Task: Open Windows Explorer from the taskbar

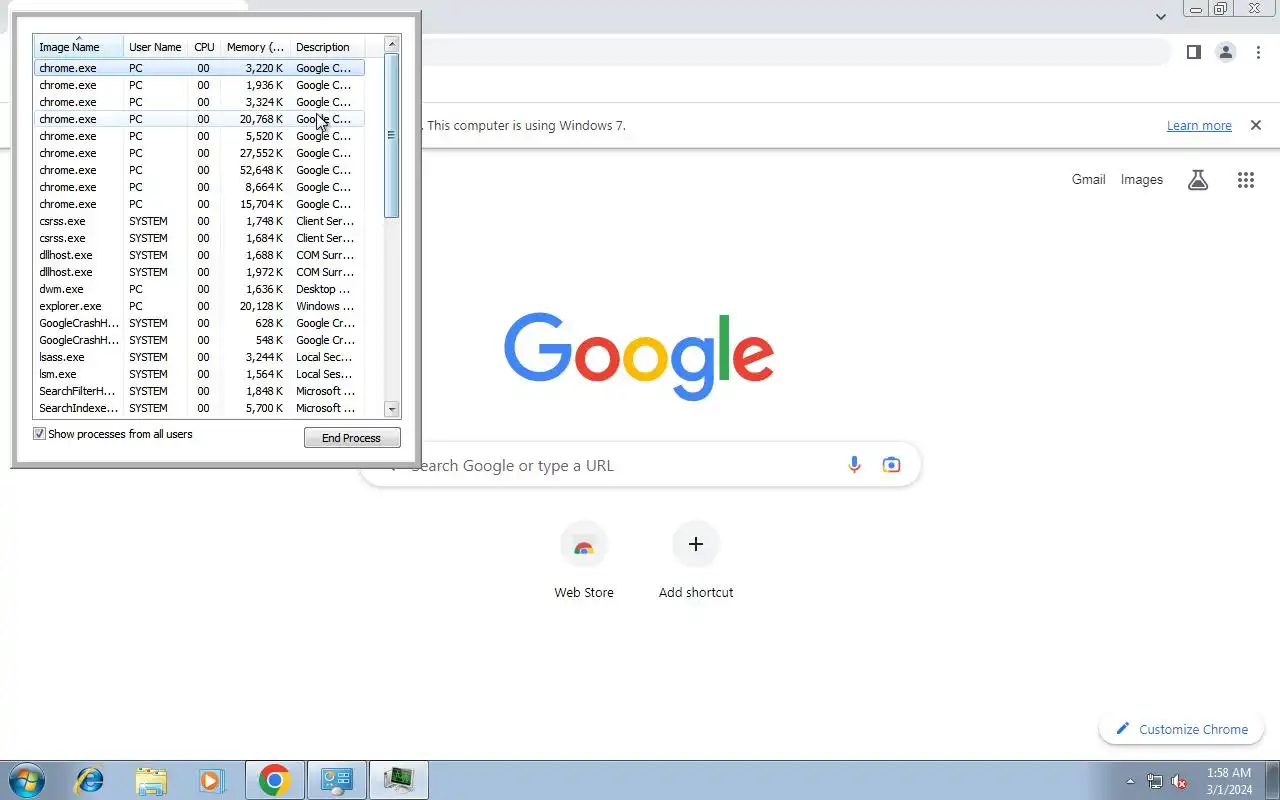Action: pos(151,780)
